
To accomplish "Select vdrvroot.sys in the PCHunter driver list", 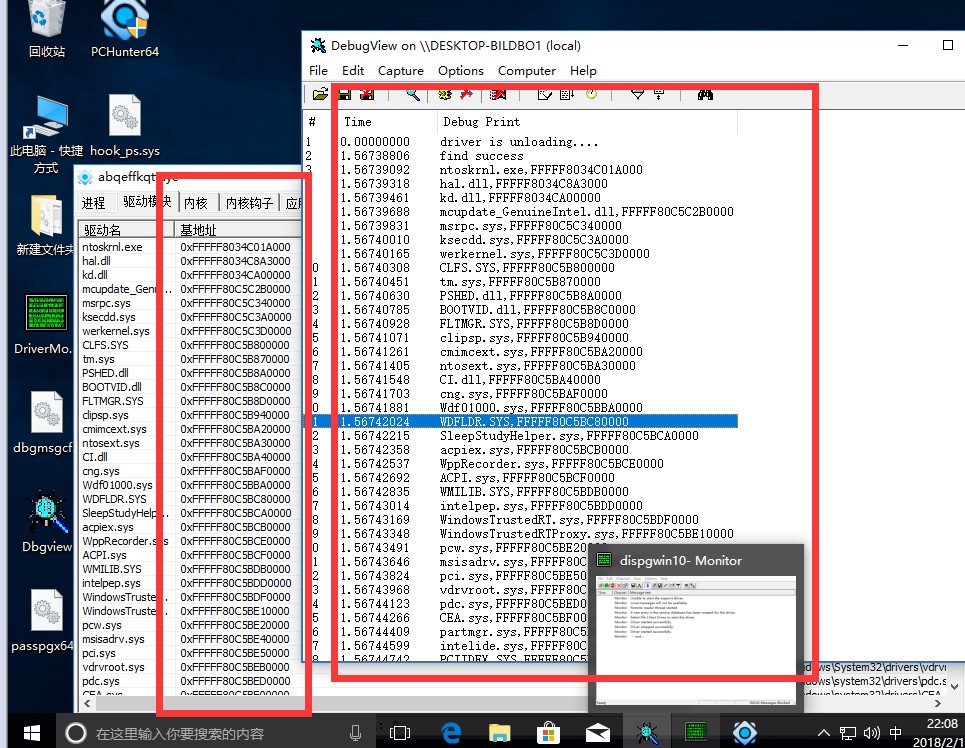I will coord(190,667).
